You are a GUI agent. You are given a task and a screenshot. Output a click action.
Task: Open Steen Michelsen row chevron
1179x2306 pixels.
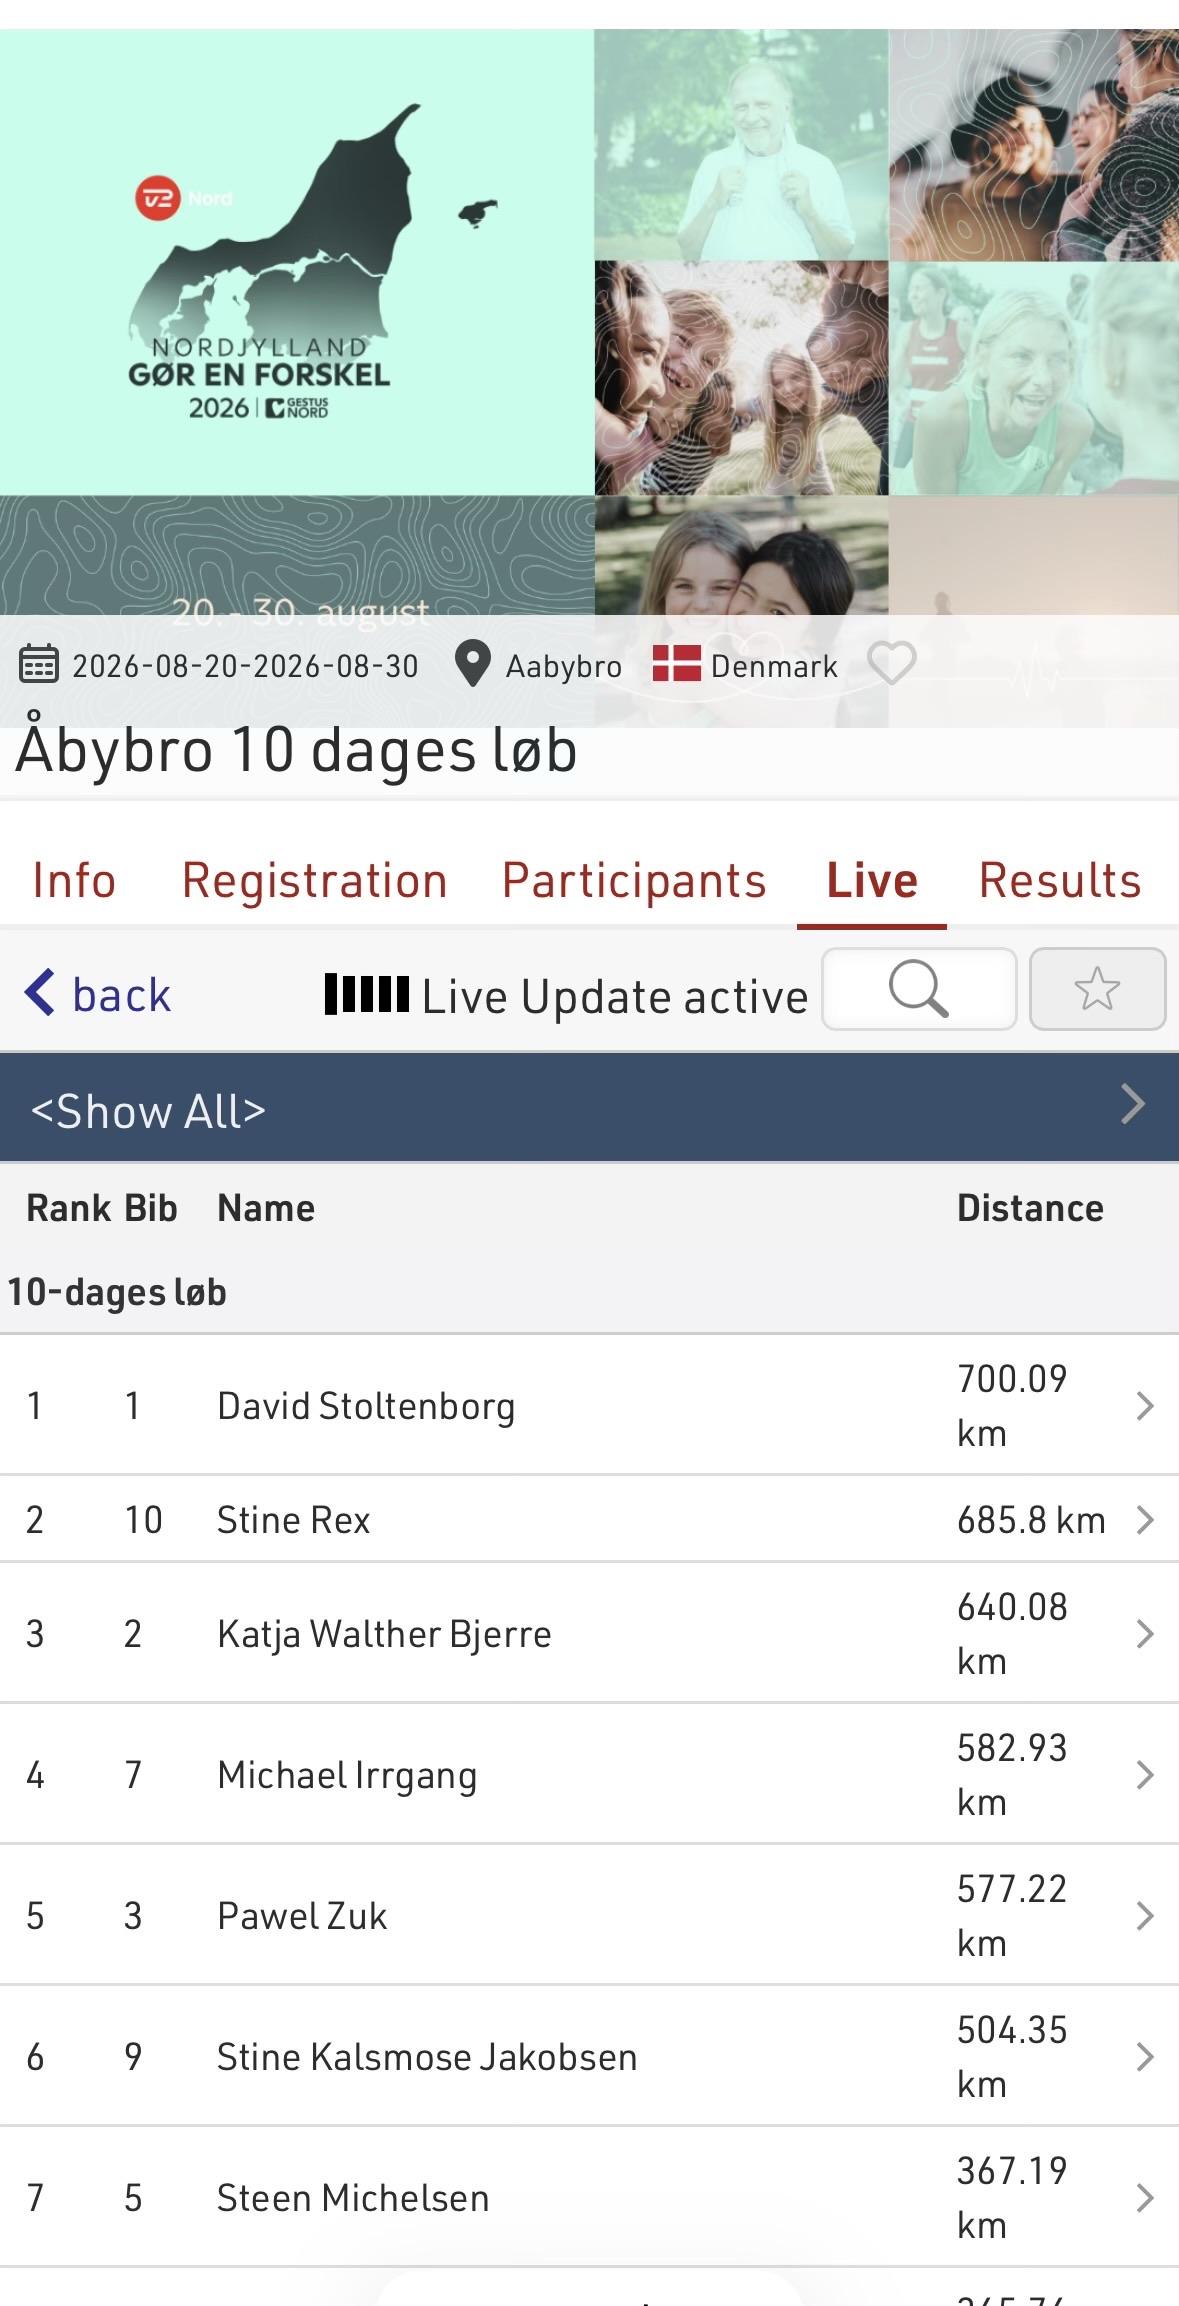[1145, 2198]
